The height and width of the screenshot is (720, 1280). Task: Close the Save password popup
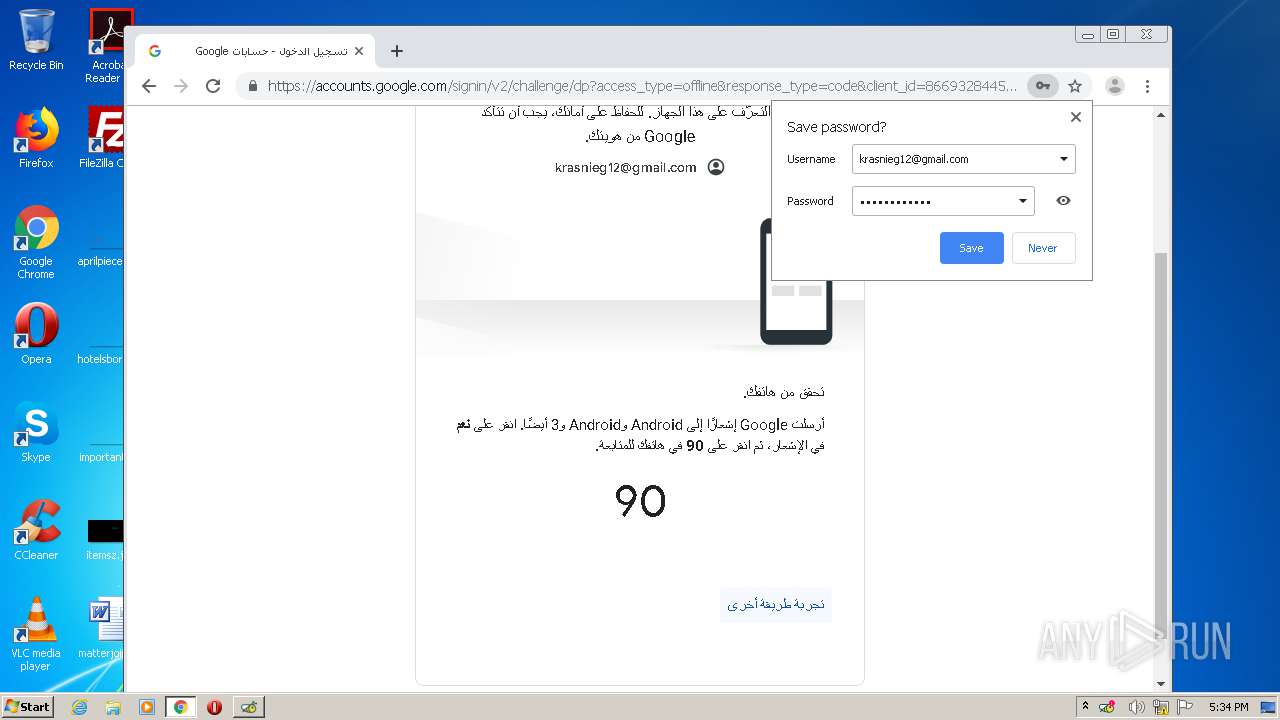pyautogui.click(x=1076, y=117)
